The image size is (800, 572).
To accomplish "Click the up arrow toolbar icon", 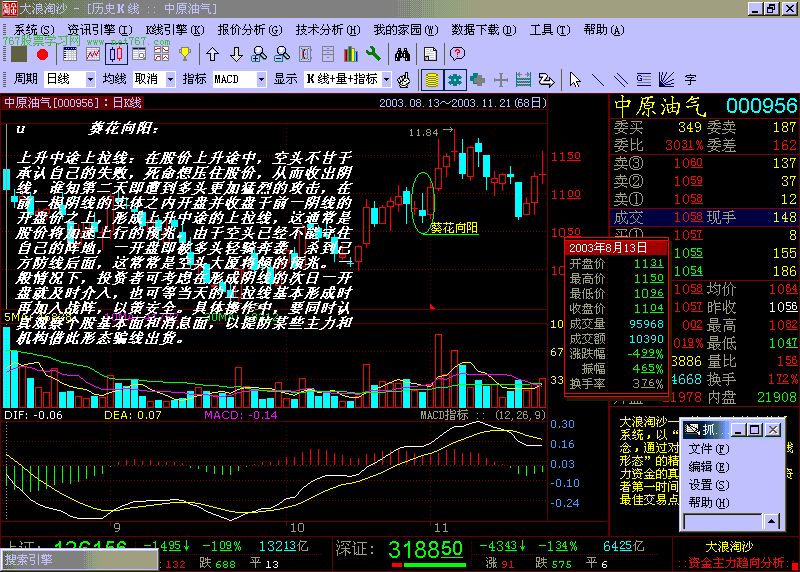I will click(x=213, y=54).
